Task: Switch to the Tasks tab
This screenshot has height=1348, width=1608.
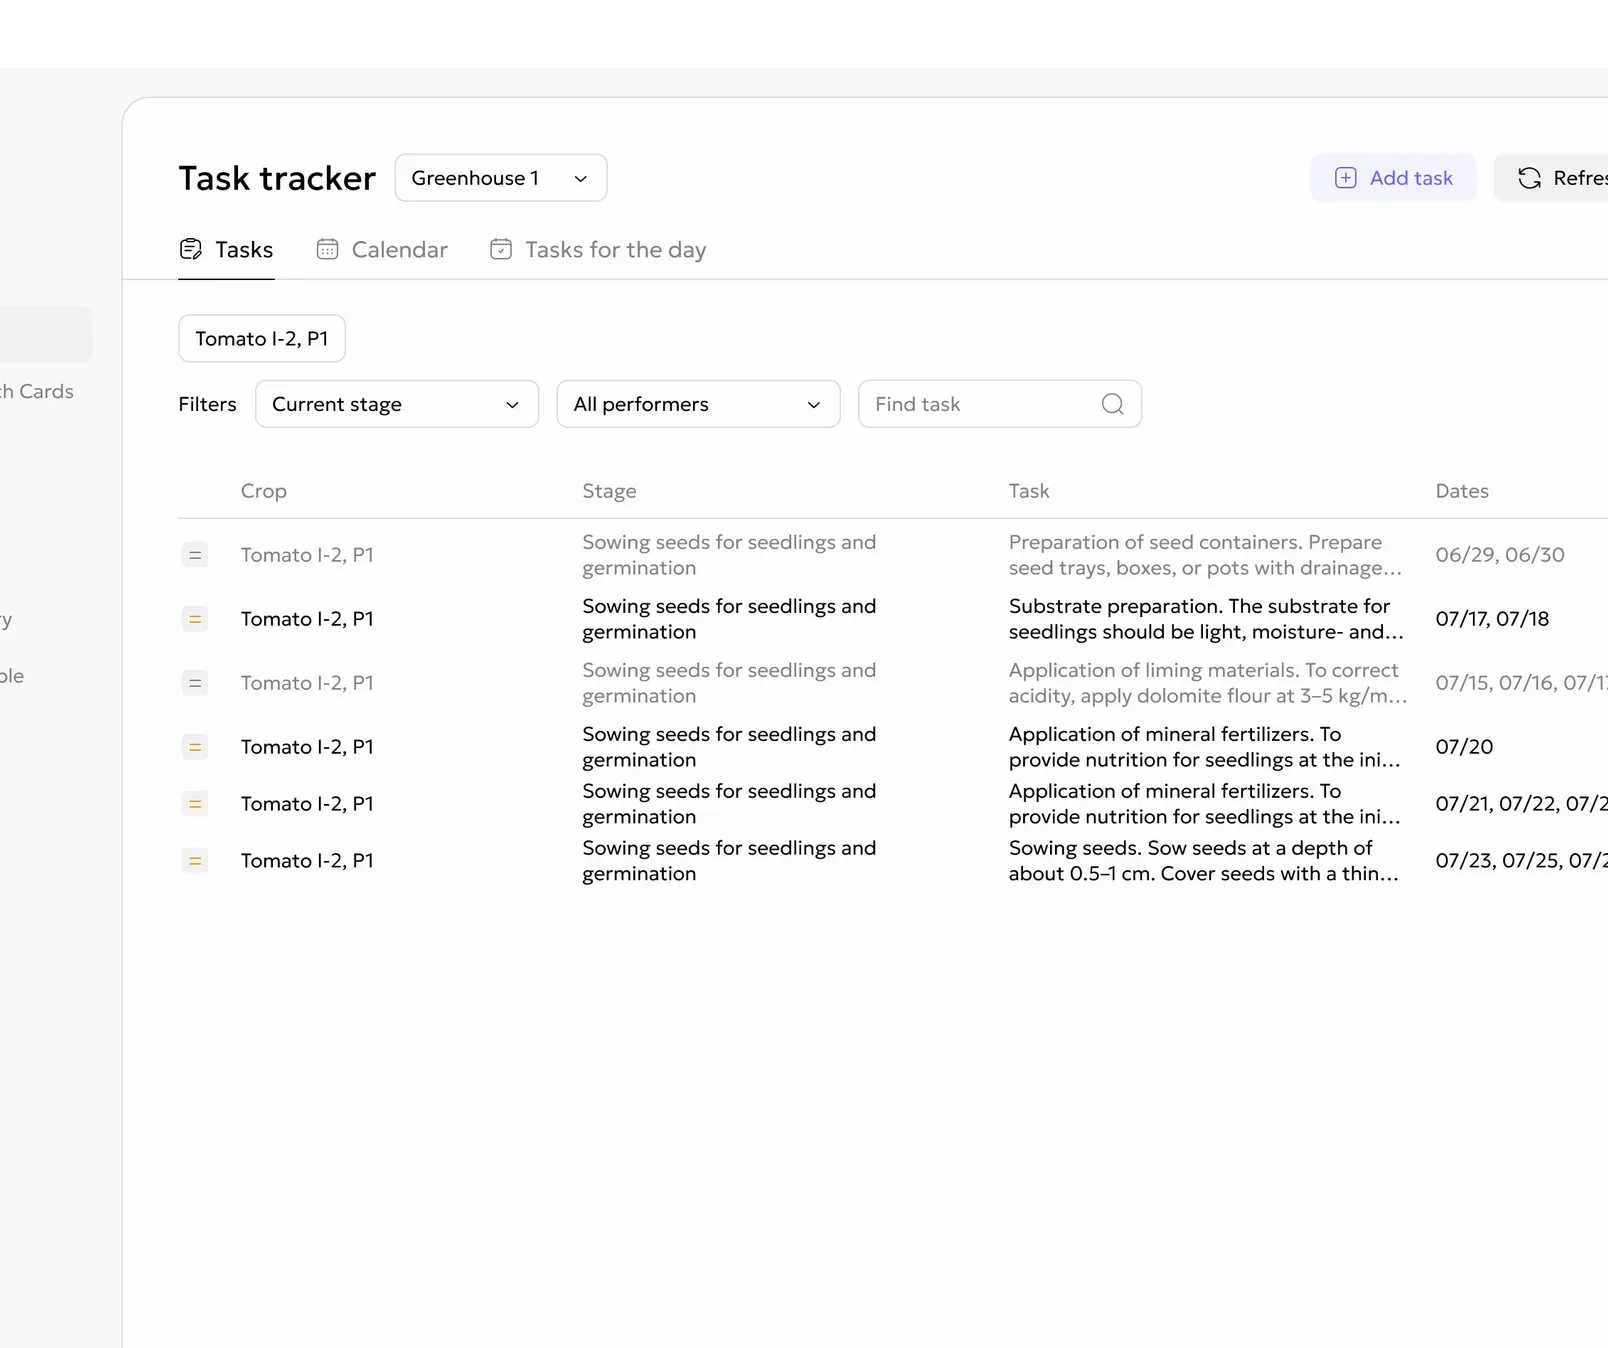Action: [x=226, y=250]
